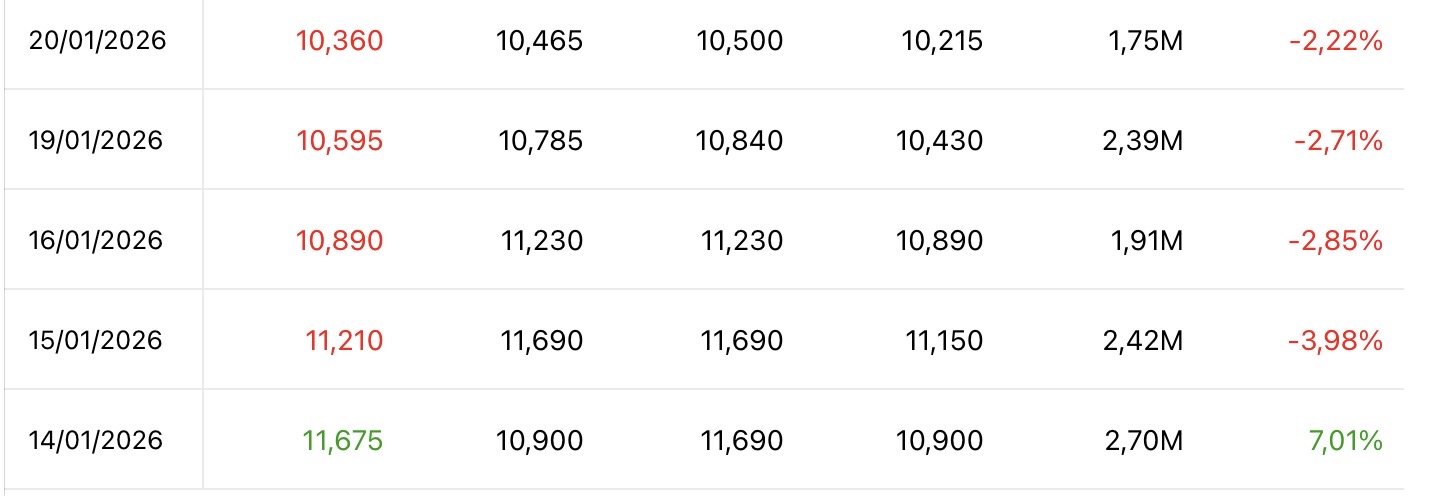The width and height of the screenshot is (1445, 496).
Task: Click the 19/01/2026 date cell
Action: (95, 141)
